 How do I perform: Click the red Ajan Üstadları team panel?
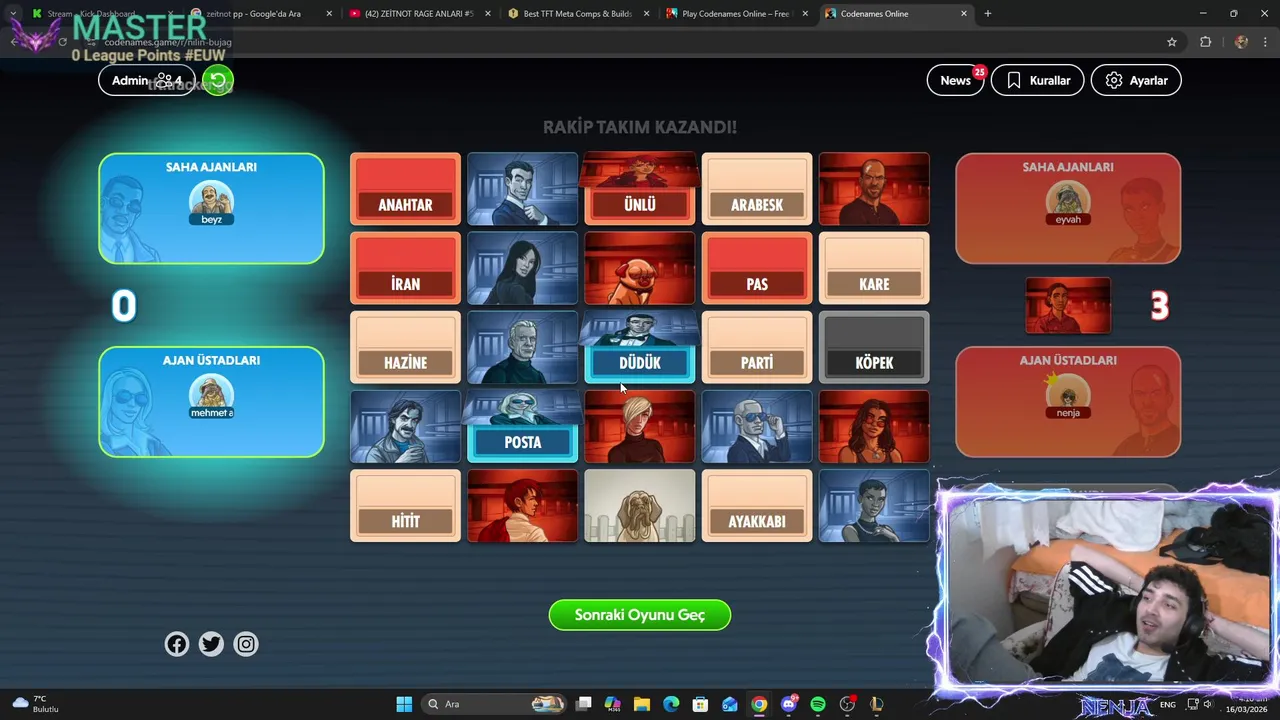pyautogui.click(x=1068, y=401)
